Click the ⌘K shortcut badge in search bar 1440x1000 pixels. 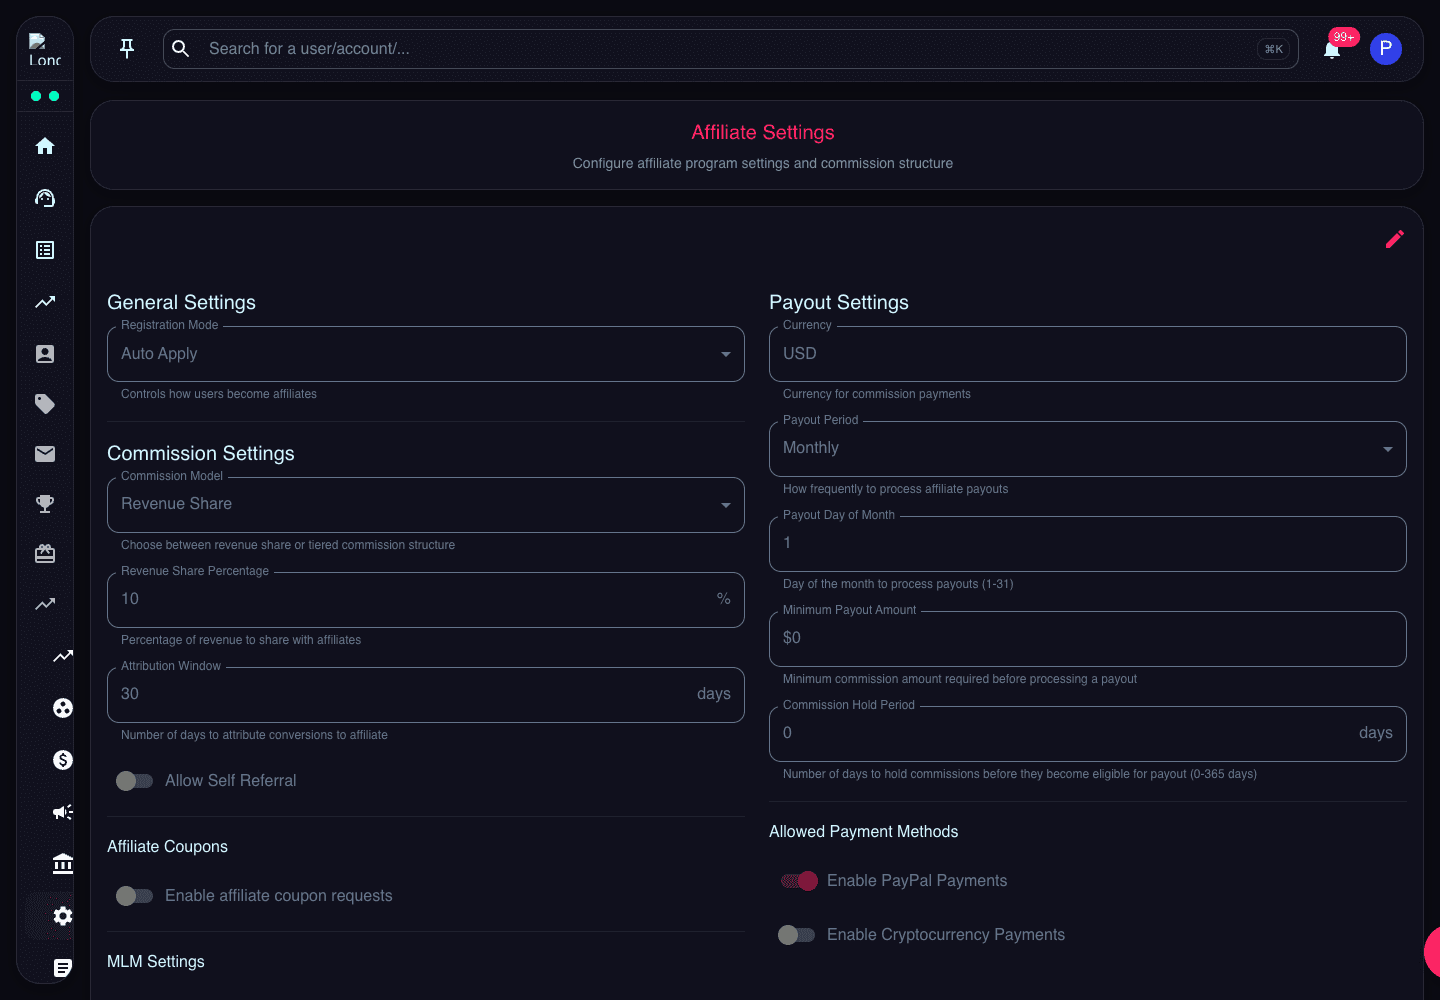(x=1274, y=49)
